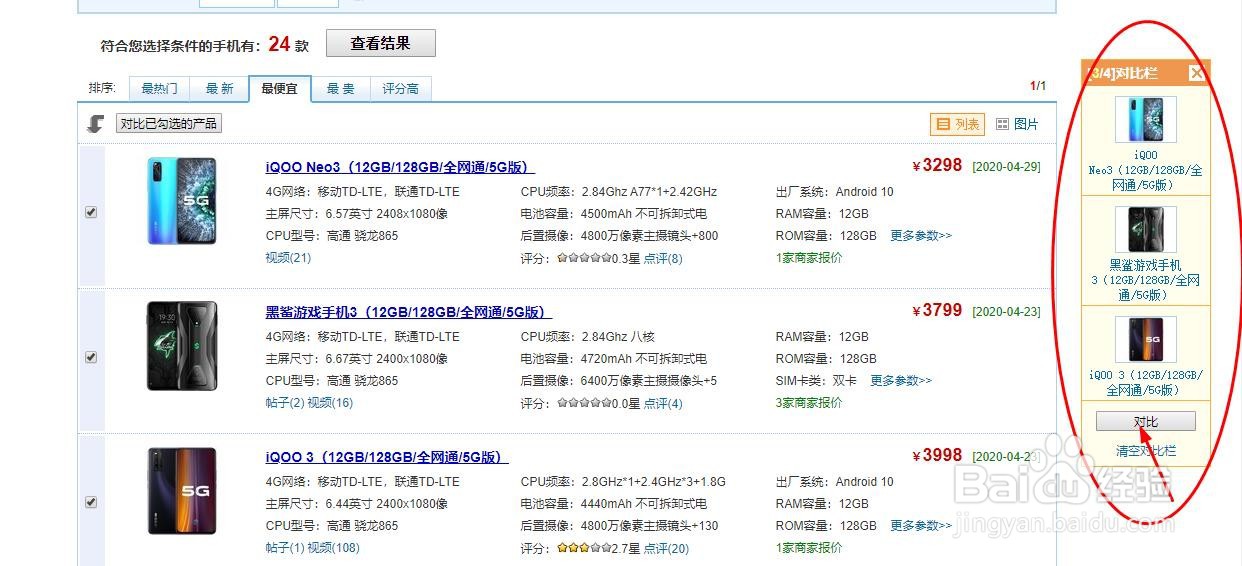Switch to the 最新 sort tab

tap(220, 89)
